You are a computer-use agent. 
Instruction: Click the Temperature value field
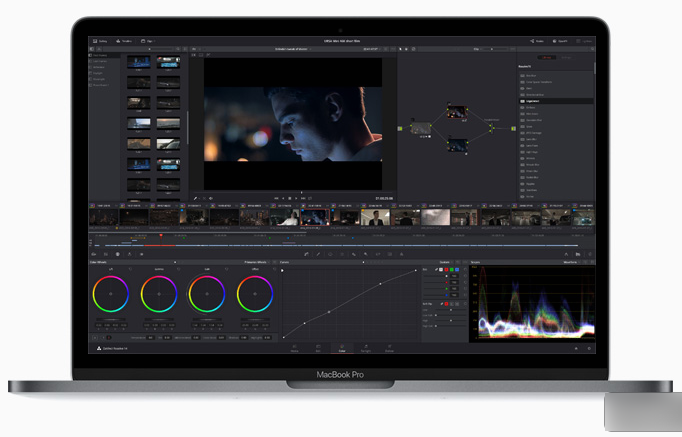(150, 337)
